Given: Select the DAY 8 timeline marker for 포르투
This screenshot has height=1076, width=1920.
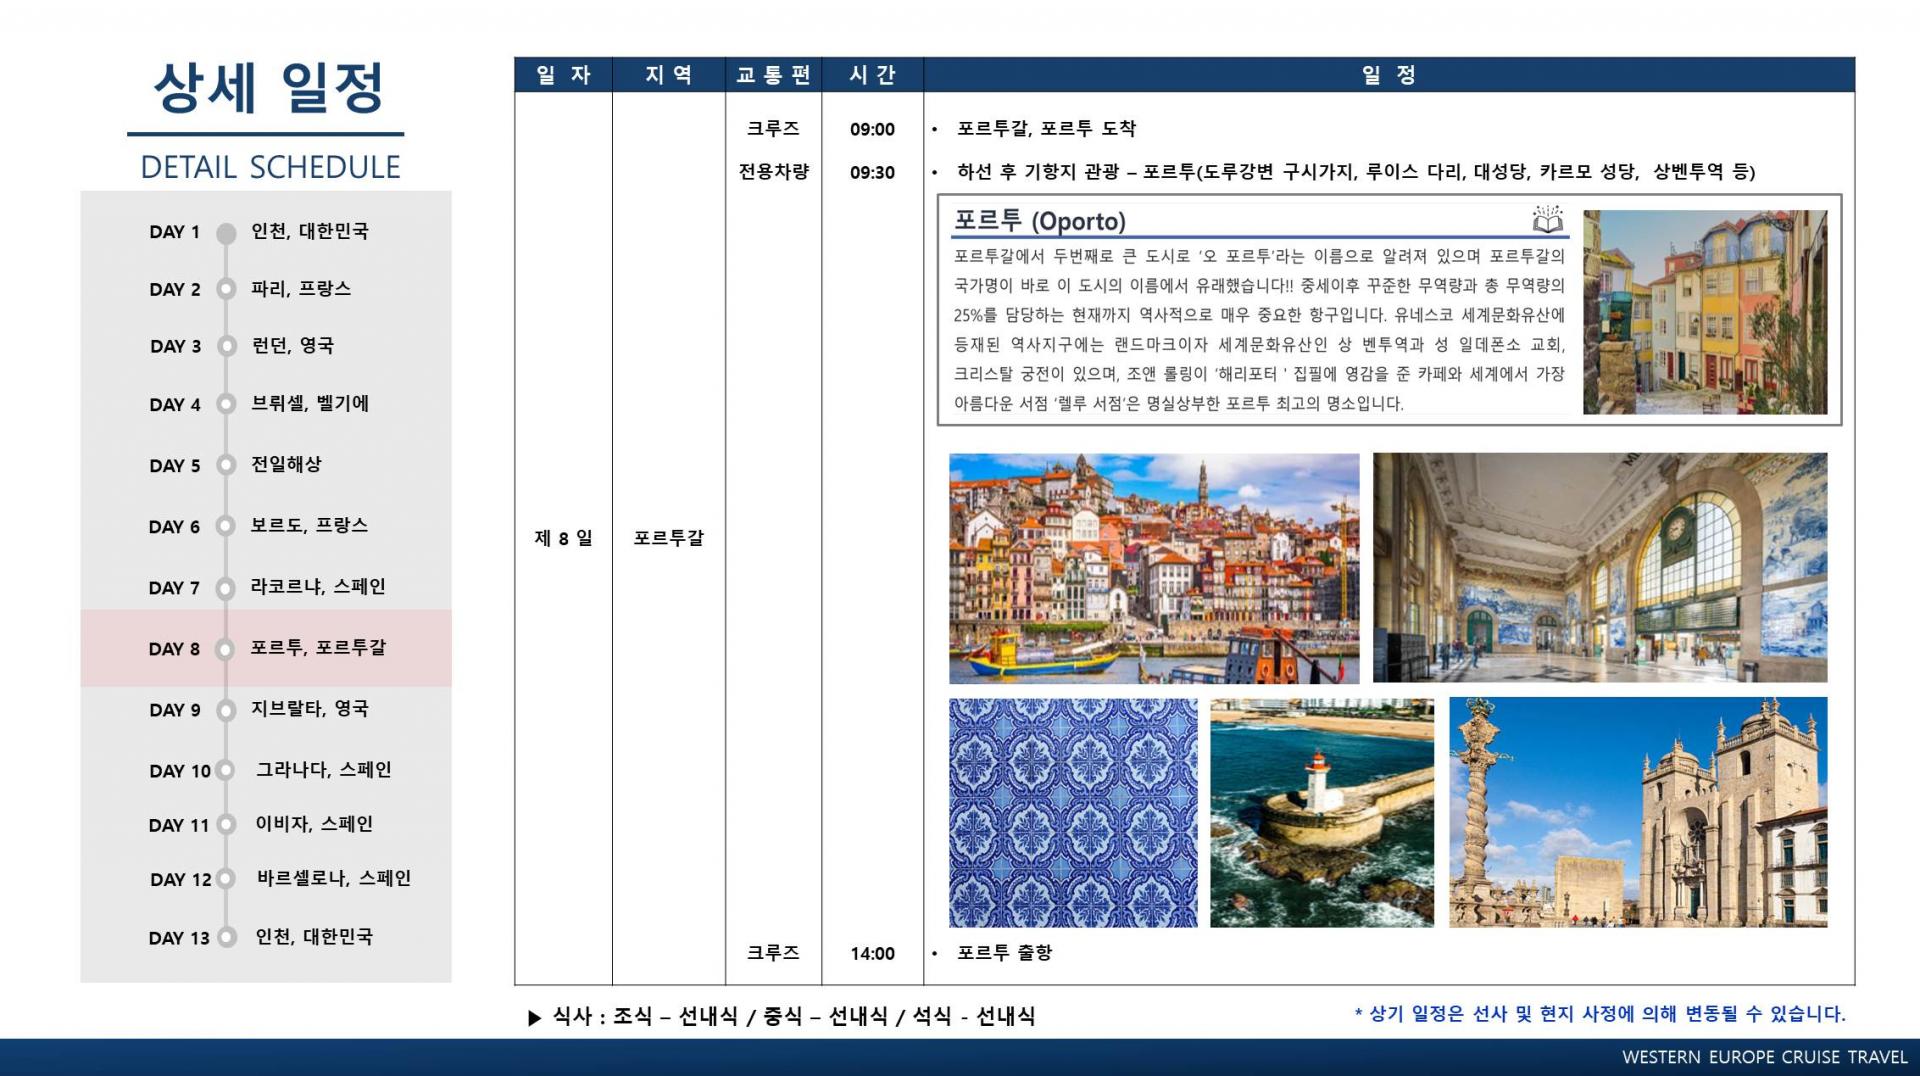Looking at the screenshot, I should pos(227,648).
